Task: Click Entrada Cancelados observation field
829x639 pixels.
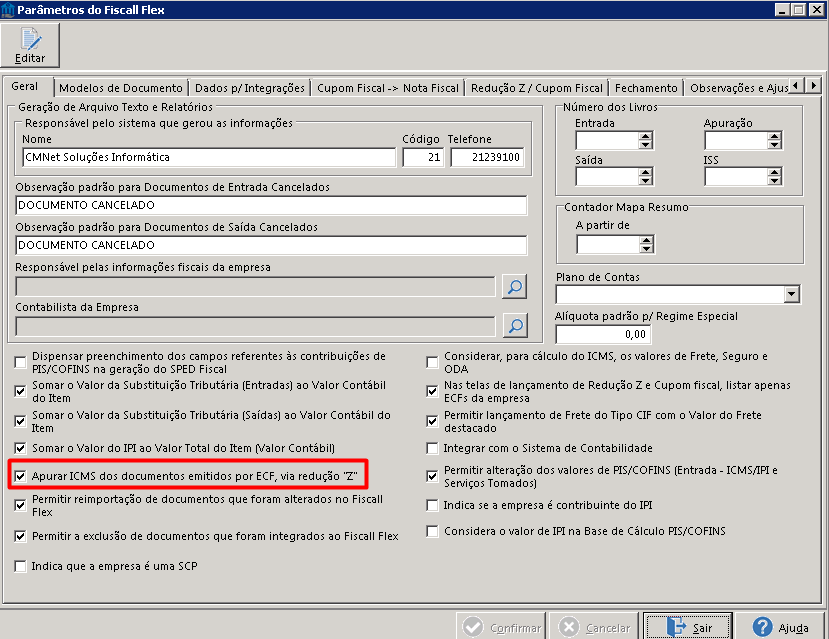Action: (x=271, y=205)
